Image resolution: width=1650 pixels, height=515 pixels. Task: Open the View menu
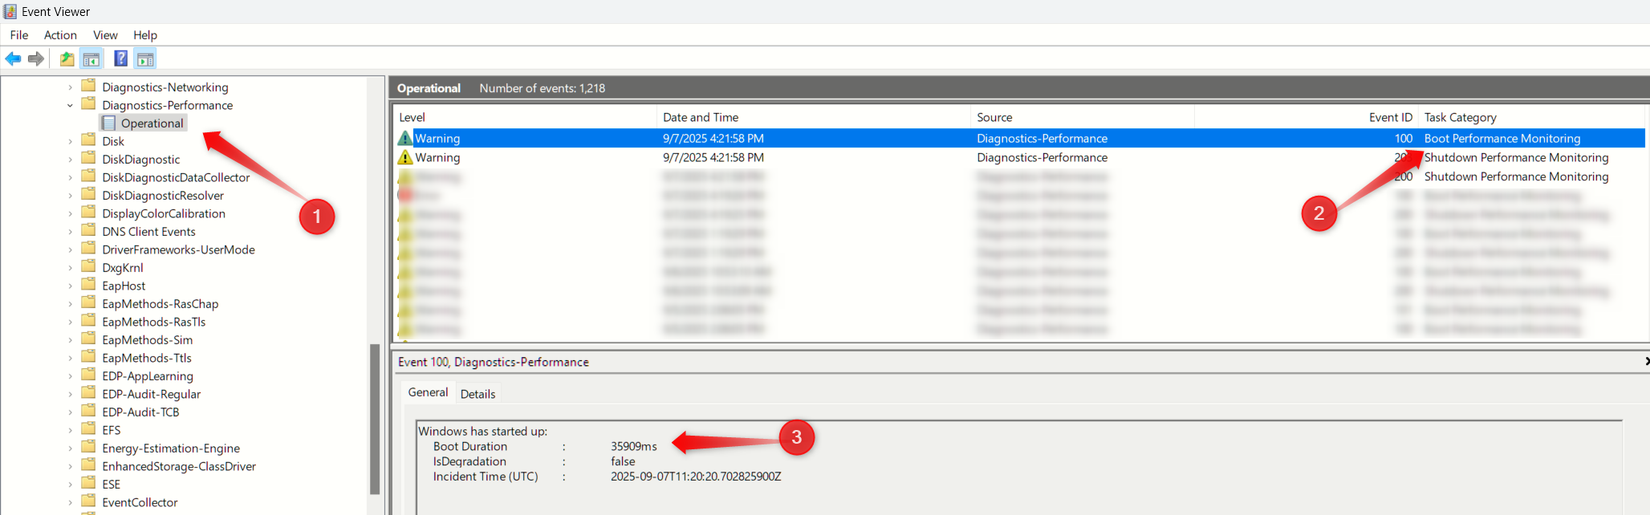click(105, 35)
